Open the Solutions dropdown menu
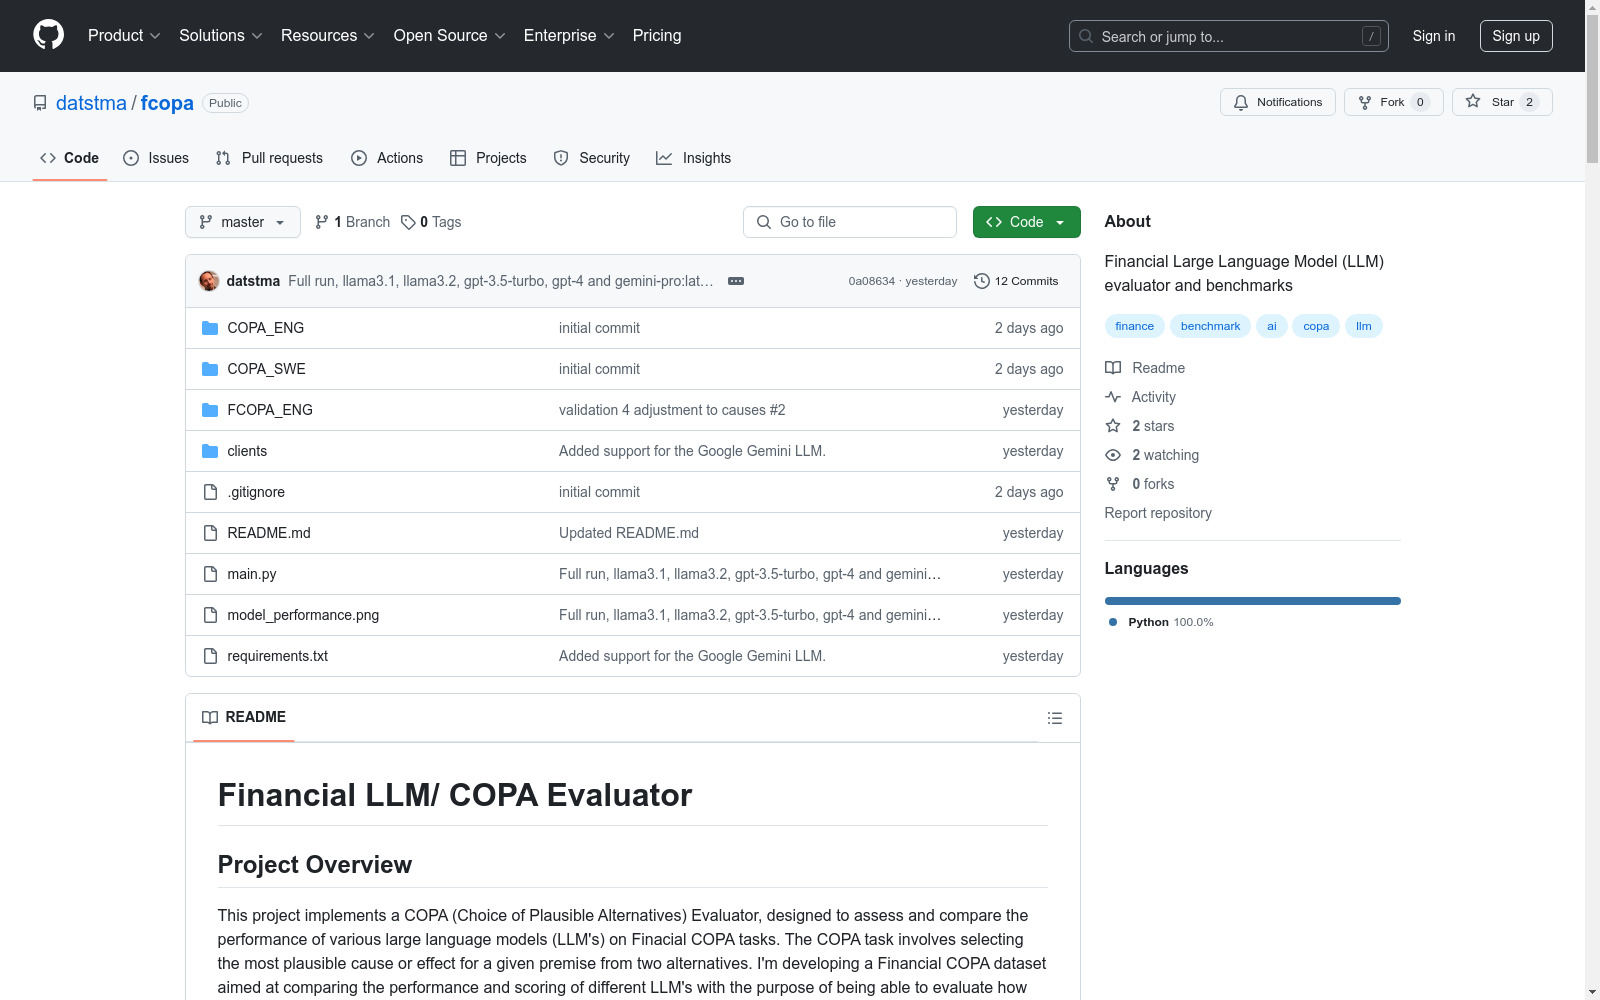Screen dimensions: 1600x1000 click(x=221, y=36)
